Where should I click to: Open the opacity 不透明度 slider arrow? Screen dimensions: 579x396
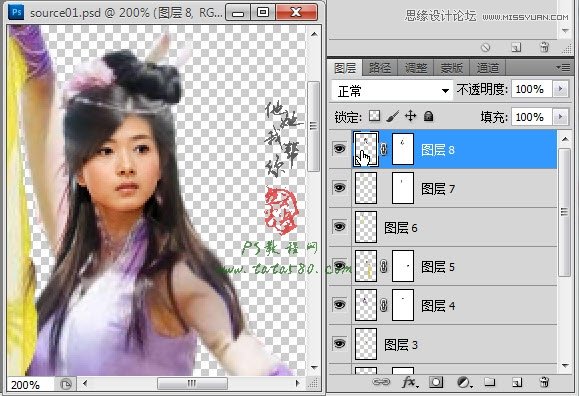click(561, 89)
